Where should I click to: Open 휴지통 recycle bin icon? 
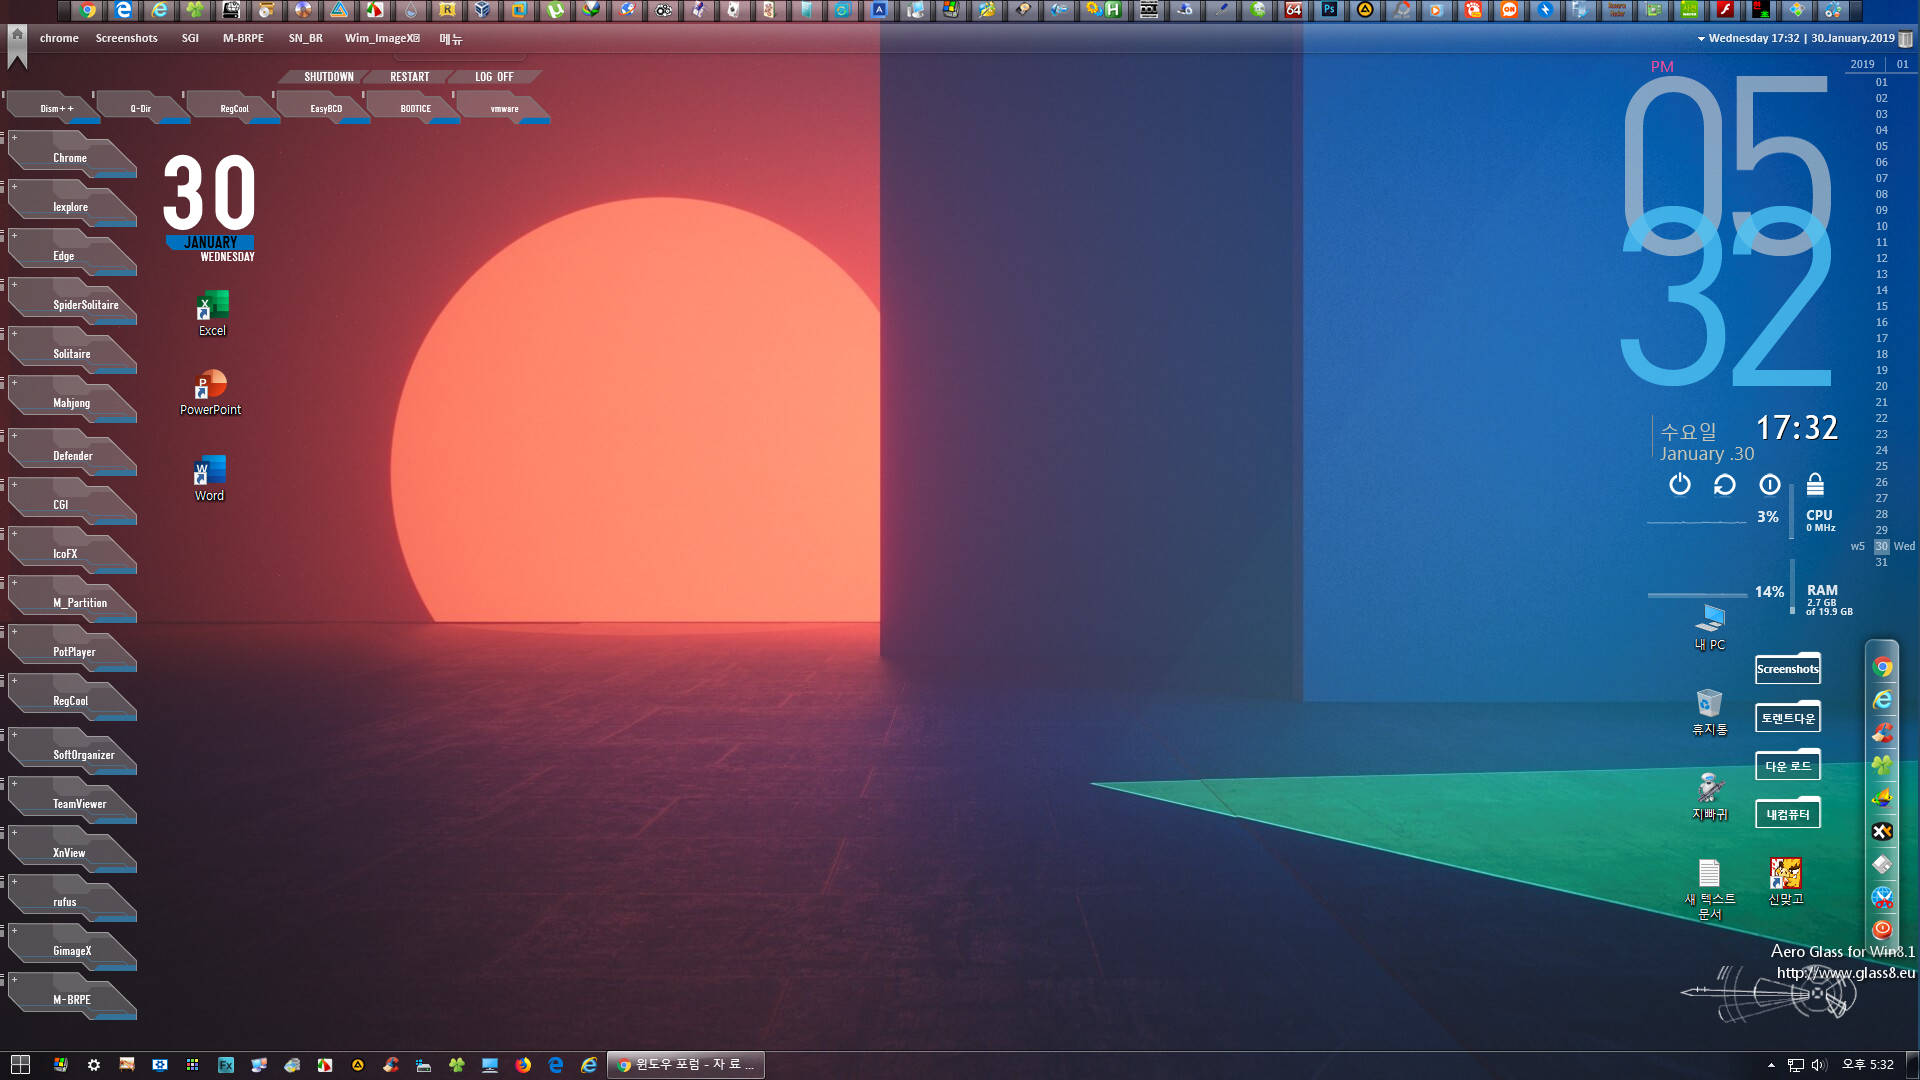[x=1710, y=712]
